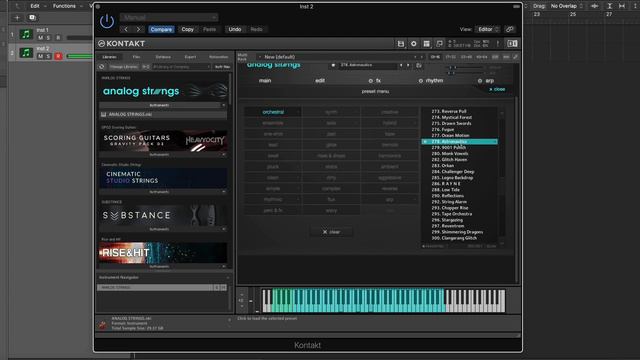Screen dimensions: 640x360
Task: Filter presets by orchestral tag
Action: click(273, 112)
